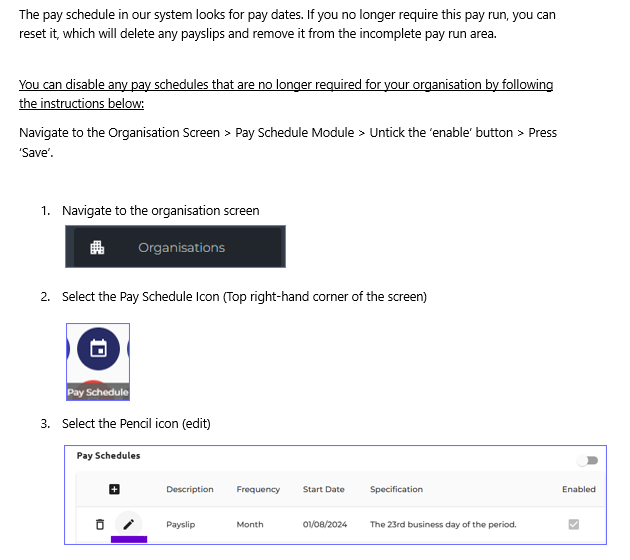Click the 'Select the Pencil icon (edit)' step

(x=136, y=423)
